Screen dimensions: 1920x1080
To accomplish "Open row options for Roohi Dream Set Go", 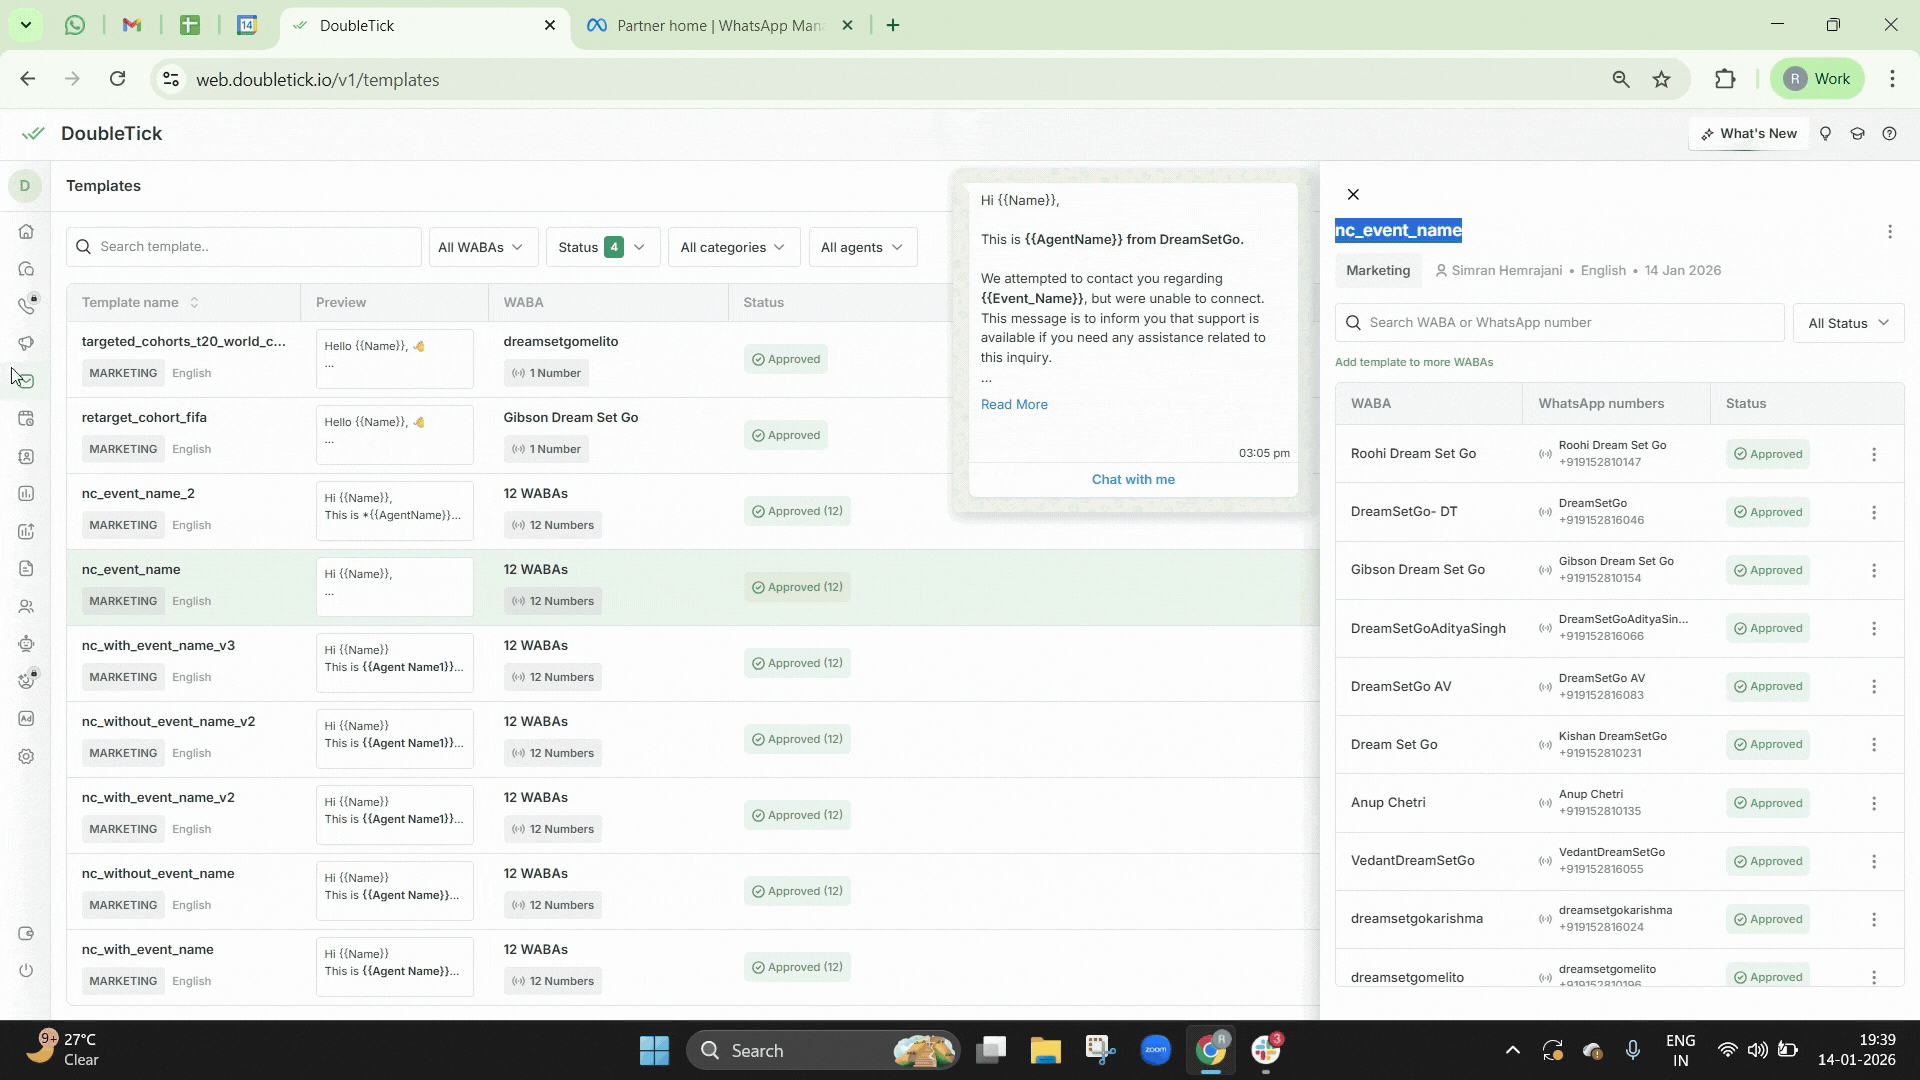I will 1874,455.
